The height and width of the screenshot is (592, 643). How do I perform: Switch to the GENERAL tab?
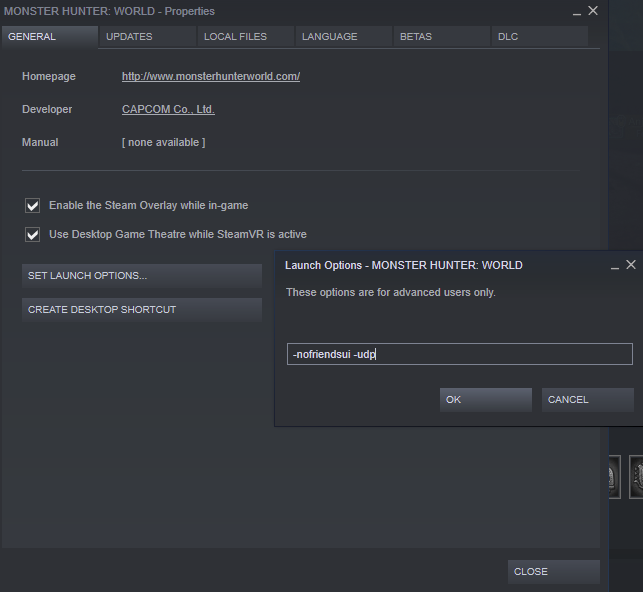click(x=50, y=37)
